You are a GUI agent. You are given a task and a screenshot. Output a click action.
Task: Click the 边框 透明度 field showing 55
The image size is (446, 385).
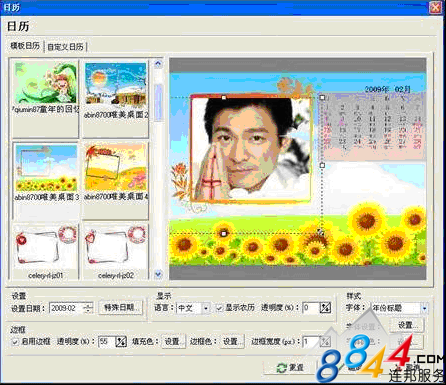[x=106, y=341]
